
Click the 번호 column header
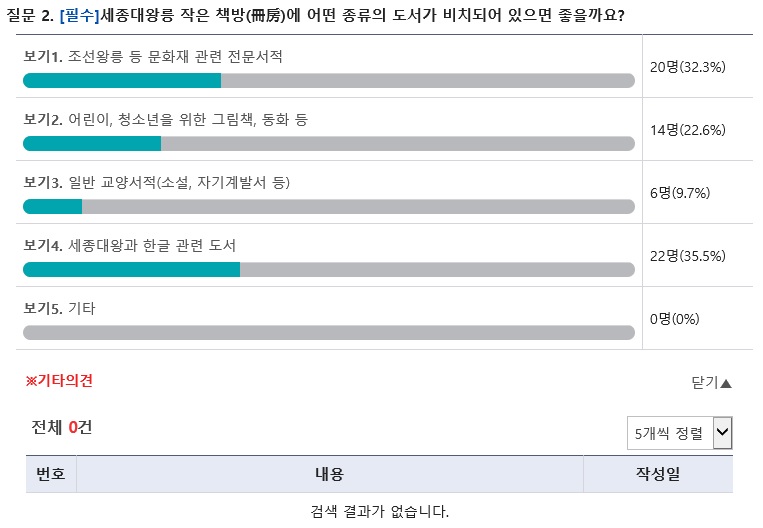(x=51, y=473)
